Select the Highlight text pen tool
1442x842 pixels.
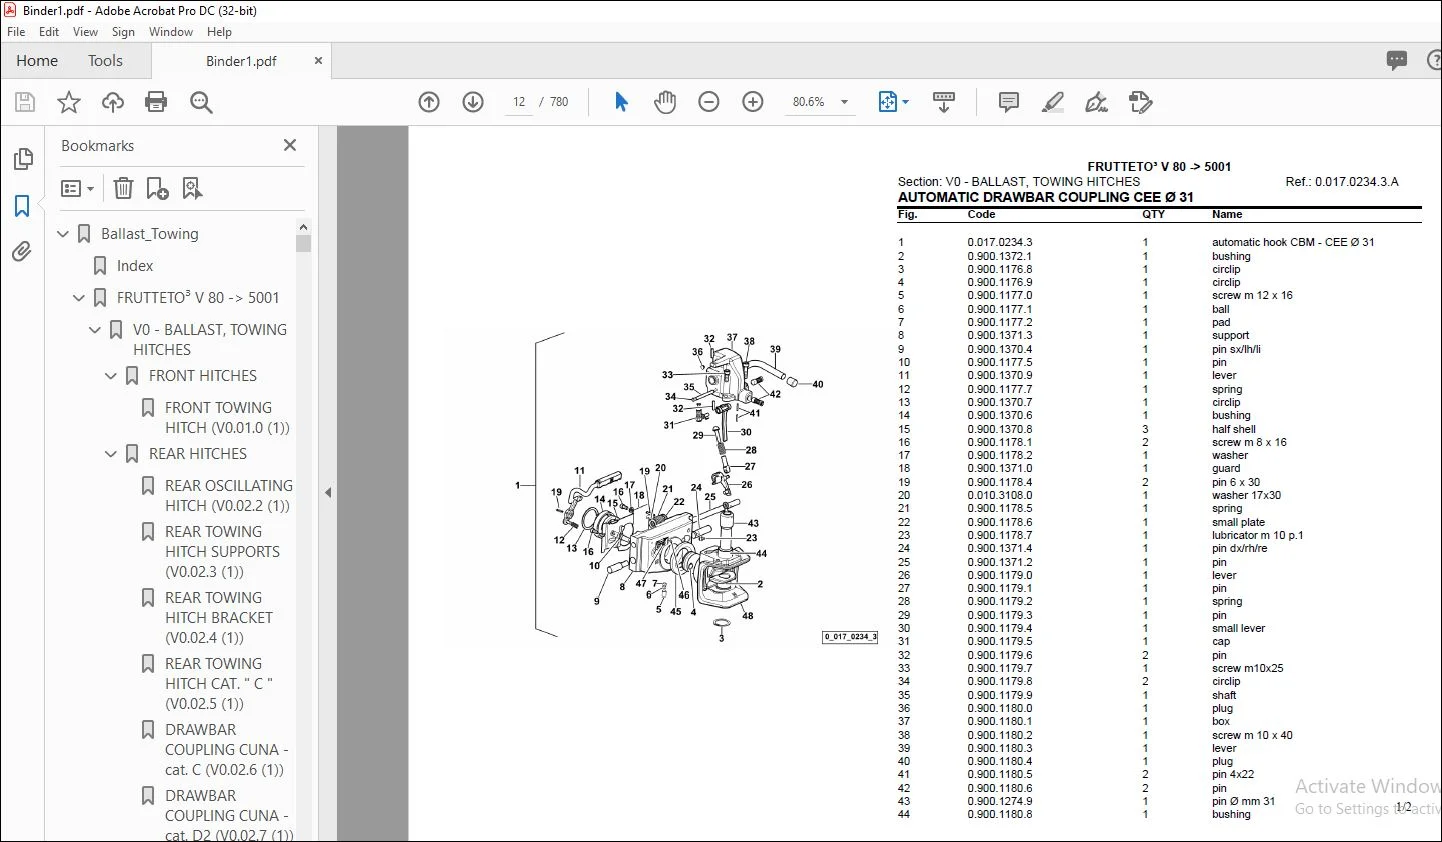pos(1053,102)
